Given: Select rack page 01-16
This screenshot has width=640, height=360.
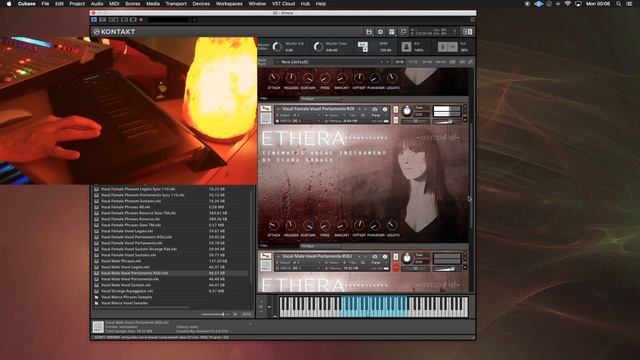Looking at the screenshot, I should [x=399, y=62].
